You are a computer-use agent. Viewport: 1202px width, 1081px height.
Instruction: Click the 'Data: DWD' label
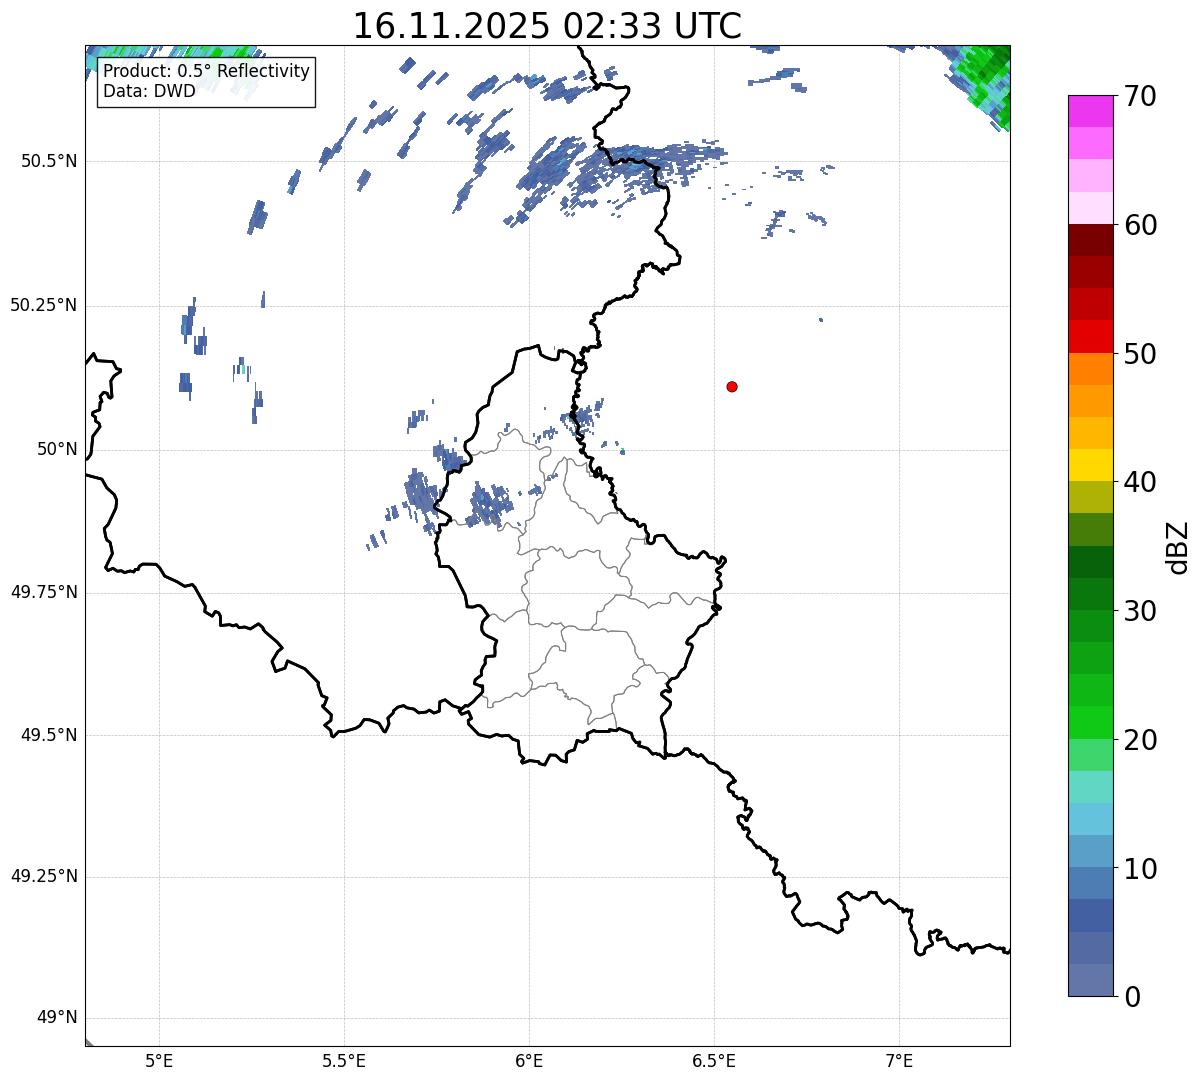pyautogui.click(x=149, y=91)
